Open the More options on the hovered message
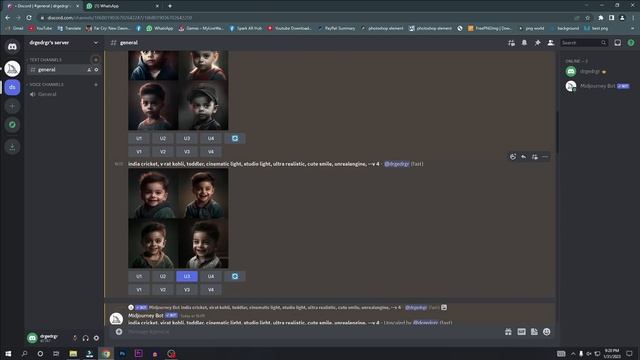The image size is (640, 360). point(545,157)
